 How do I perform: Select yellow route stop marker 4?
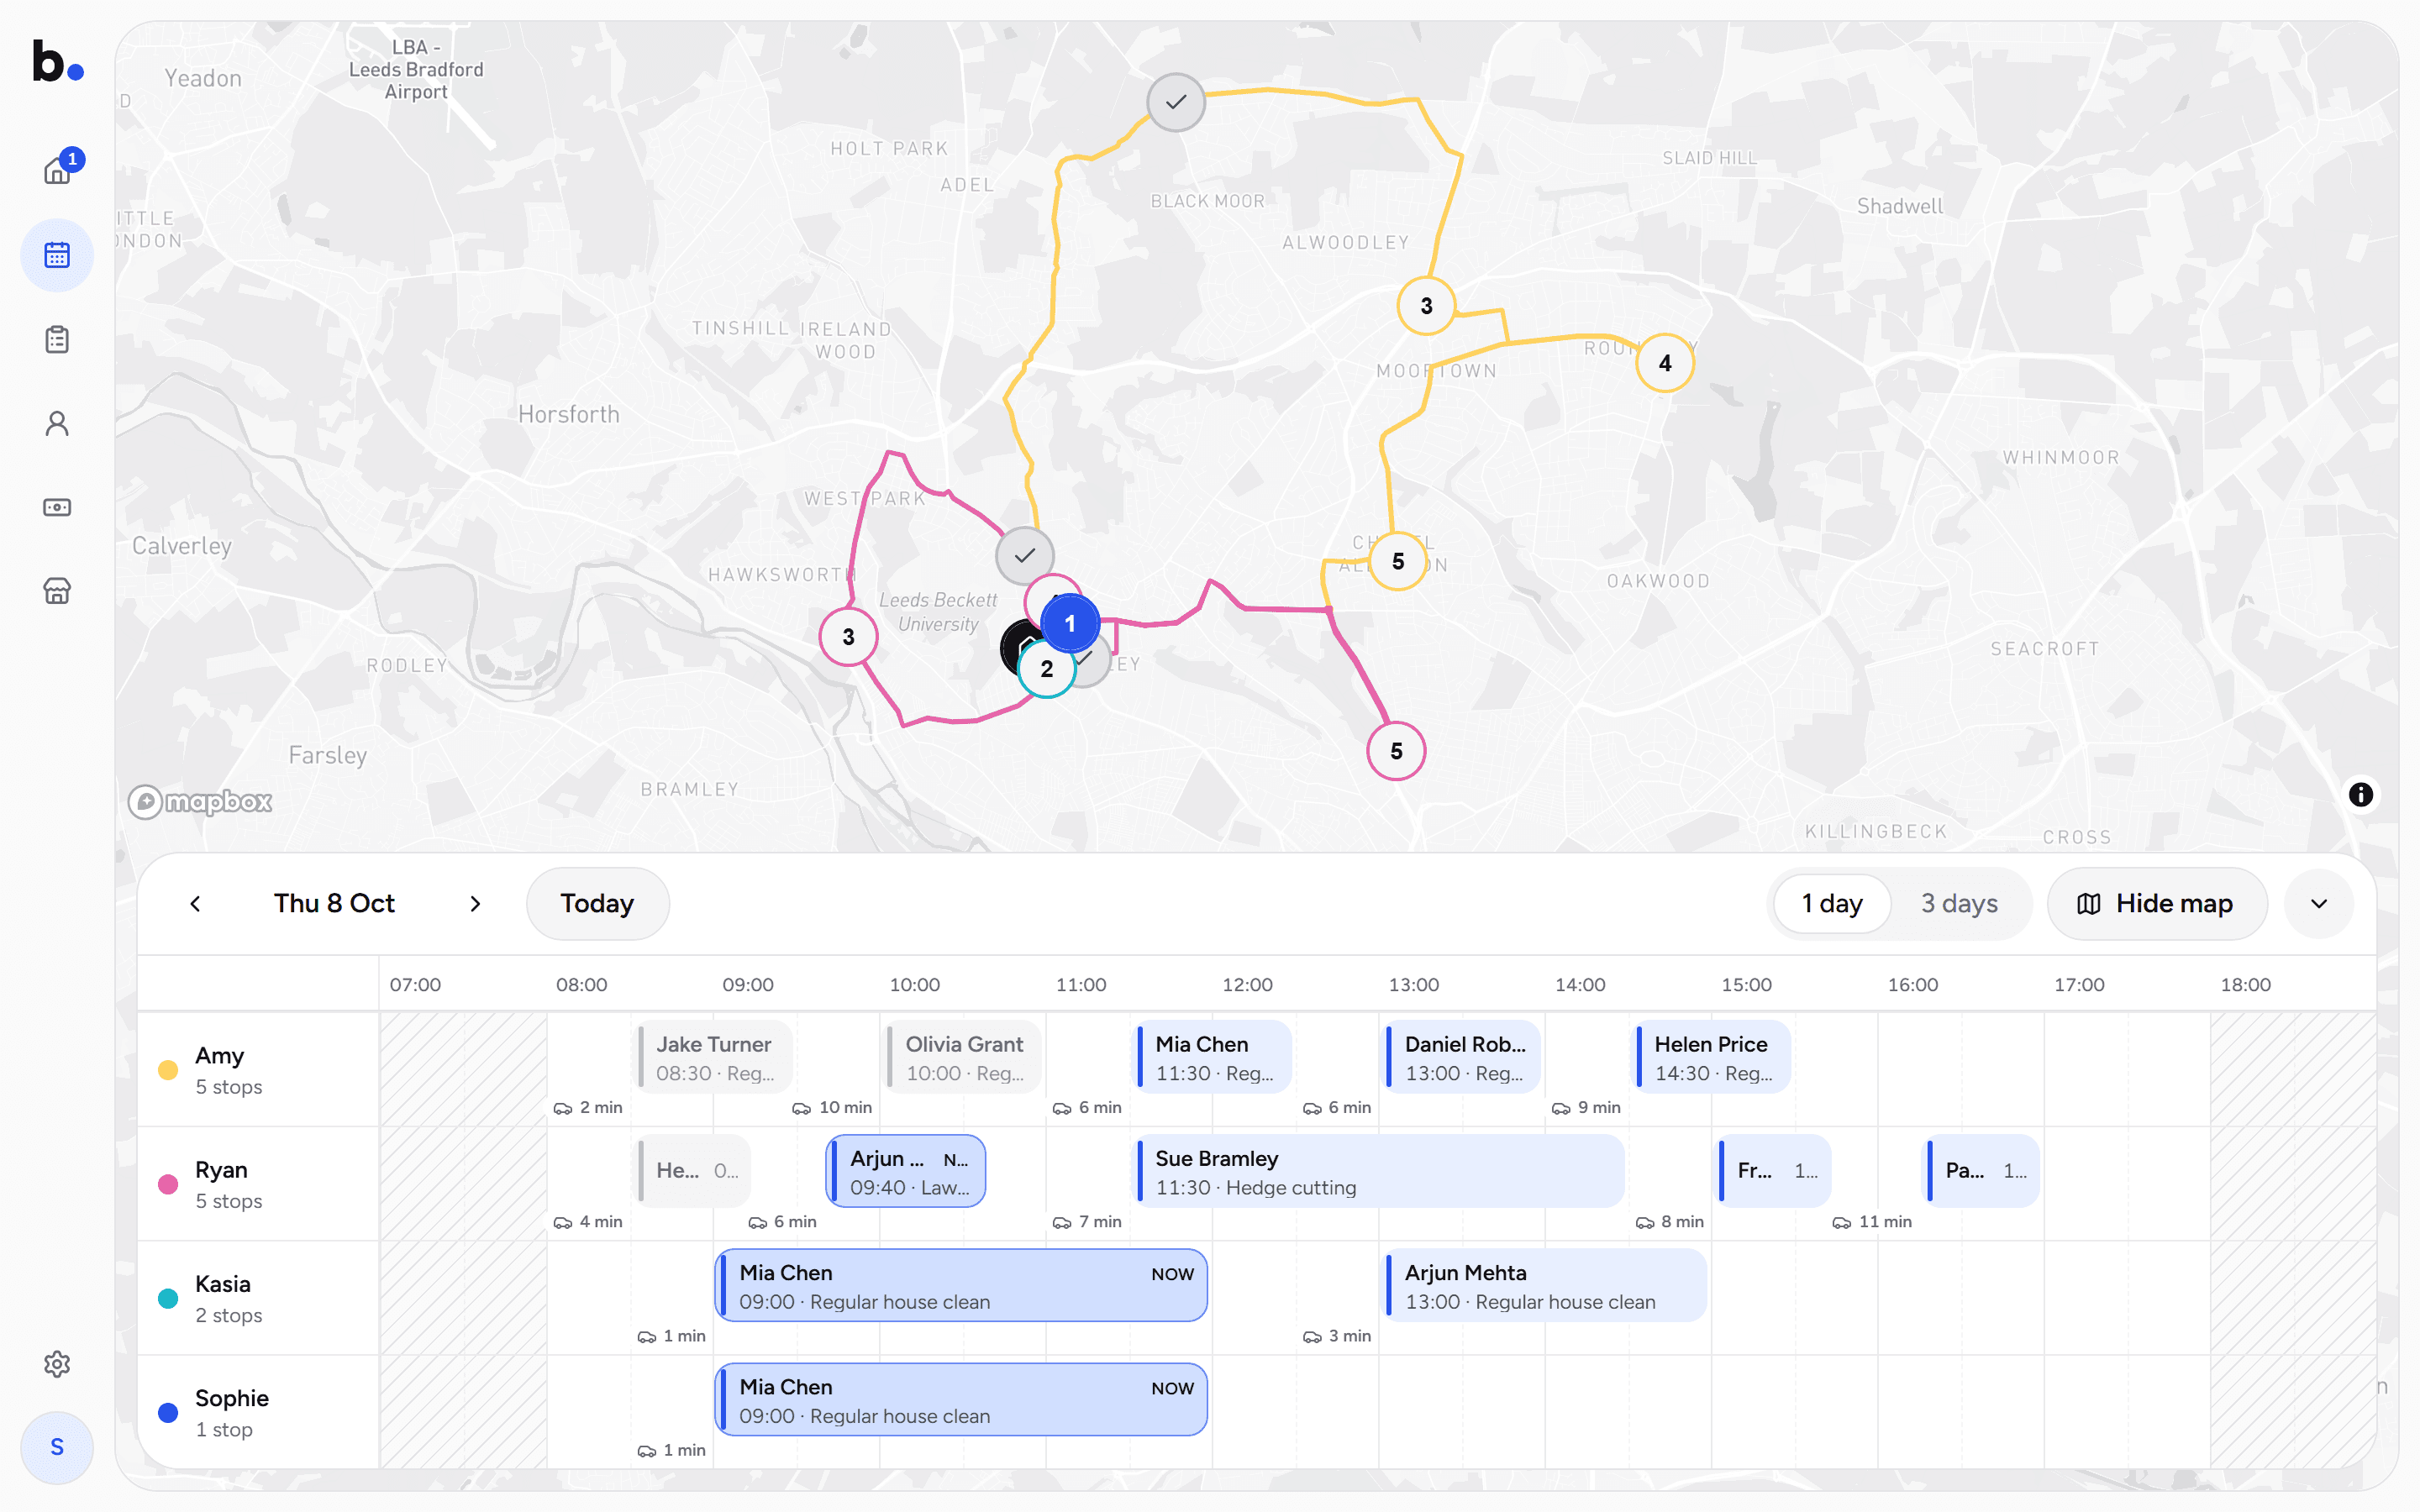pyautogui.click(x=1665, y=363)
